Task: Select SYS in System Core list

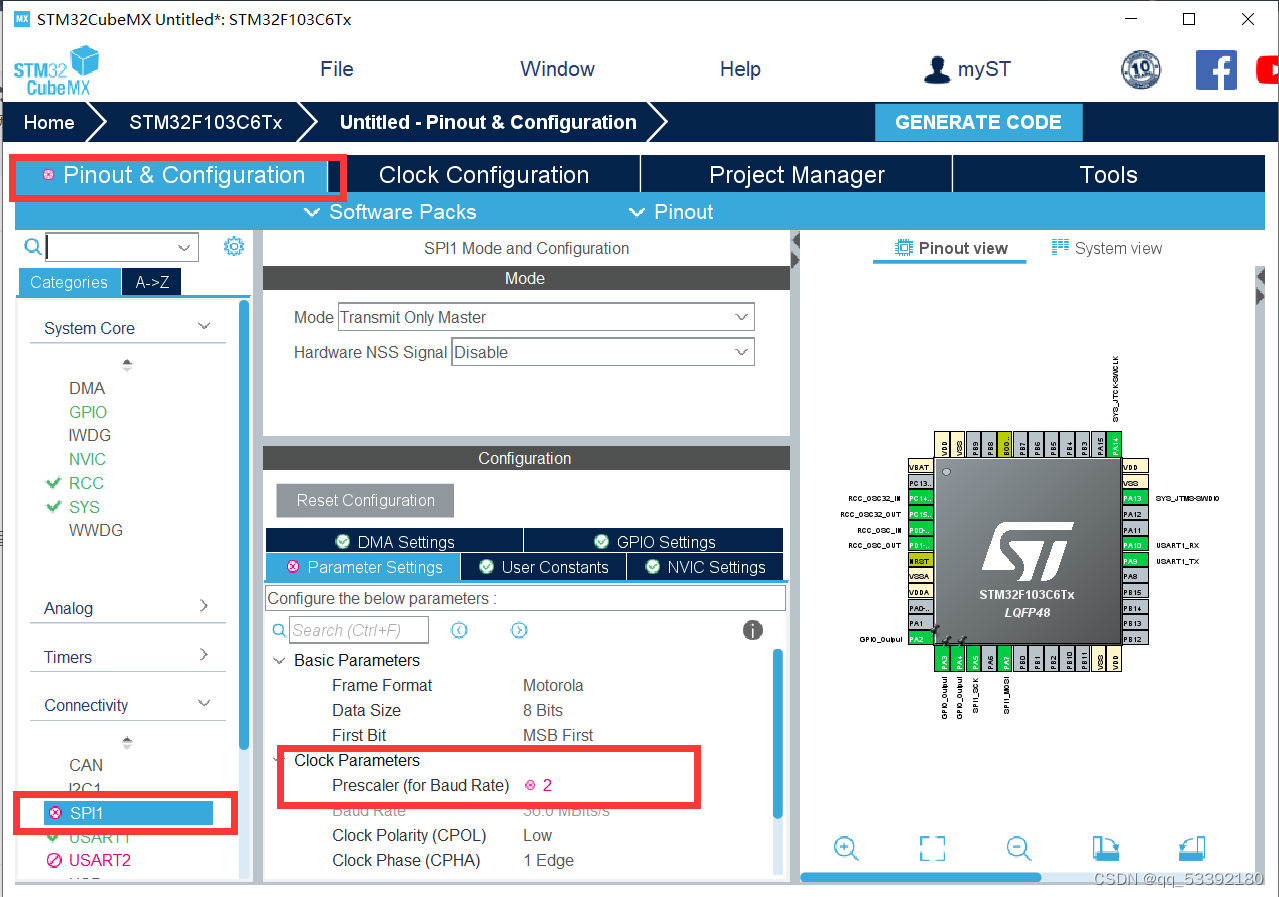Action: click(x=84, y=507)
